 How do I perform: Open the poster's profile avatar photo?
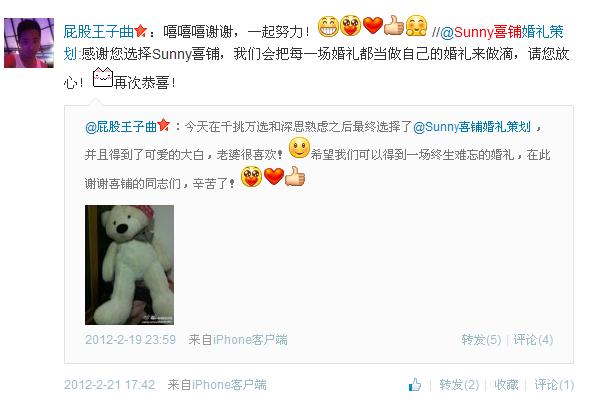click(x=29, y=43)
